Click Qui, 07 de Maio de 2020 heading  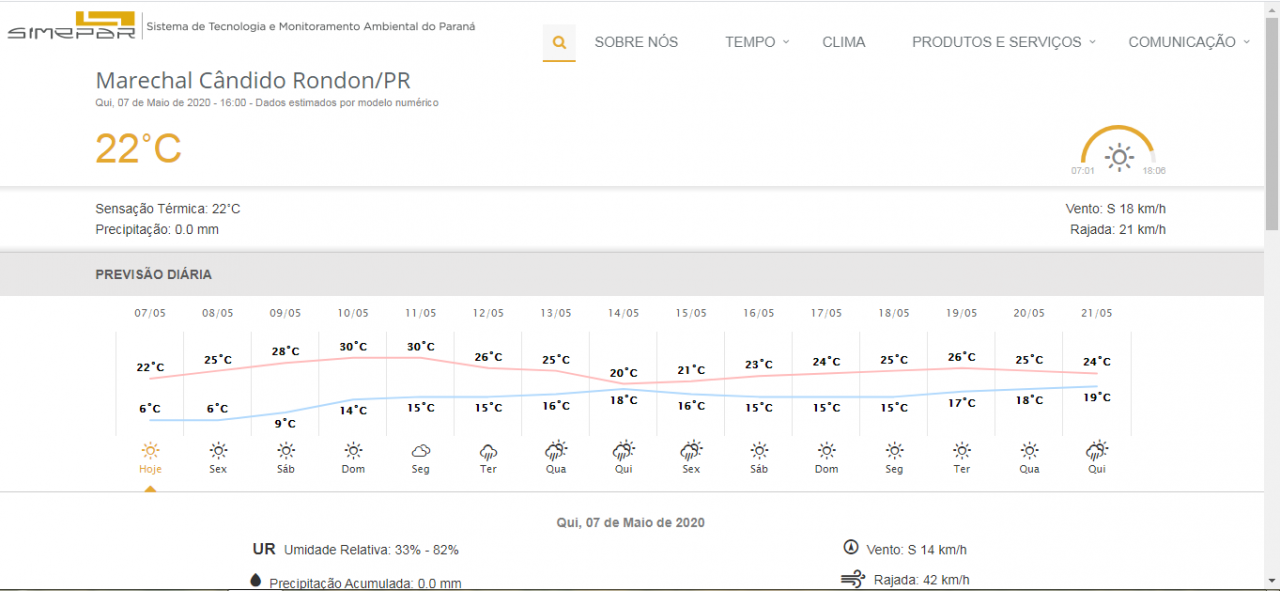(x=631, y=522)
